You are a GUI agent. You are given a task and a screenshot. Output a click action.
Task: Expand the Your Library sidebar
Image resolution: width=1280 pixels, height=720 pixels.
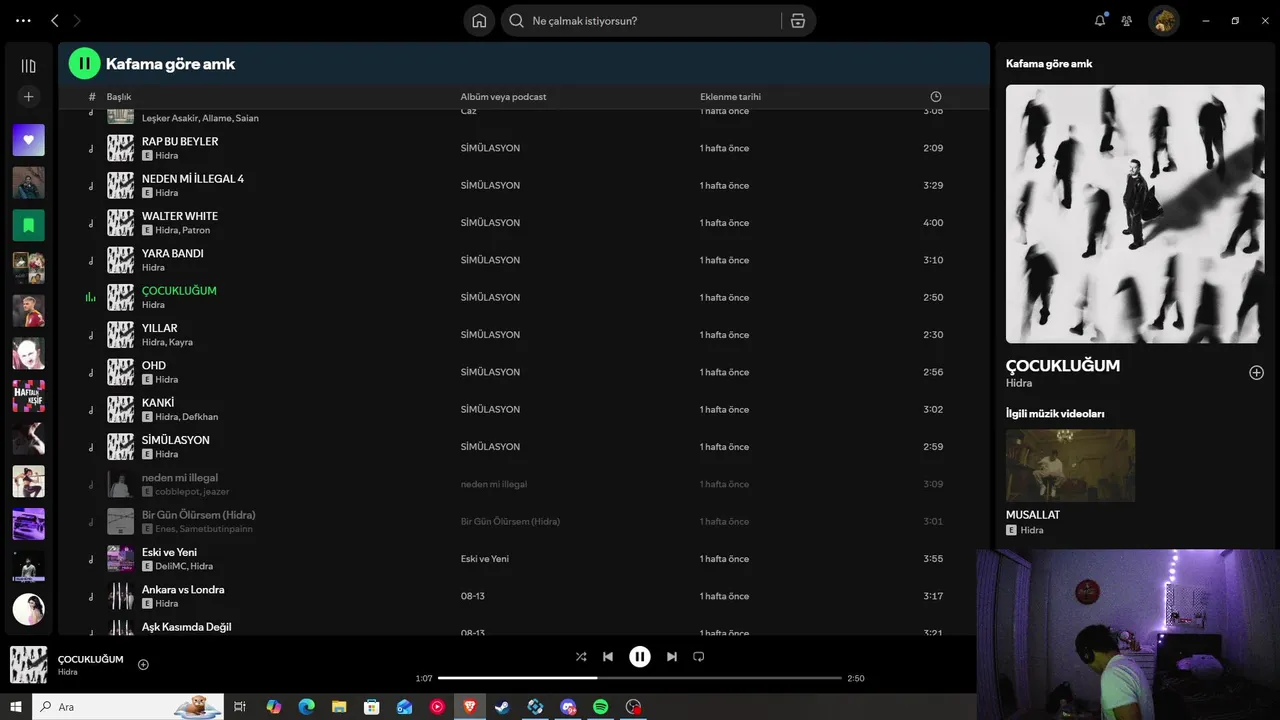28,66
